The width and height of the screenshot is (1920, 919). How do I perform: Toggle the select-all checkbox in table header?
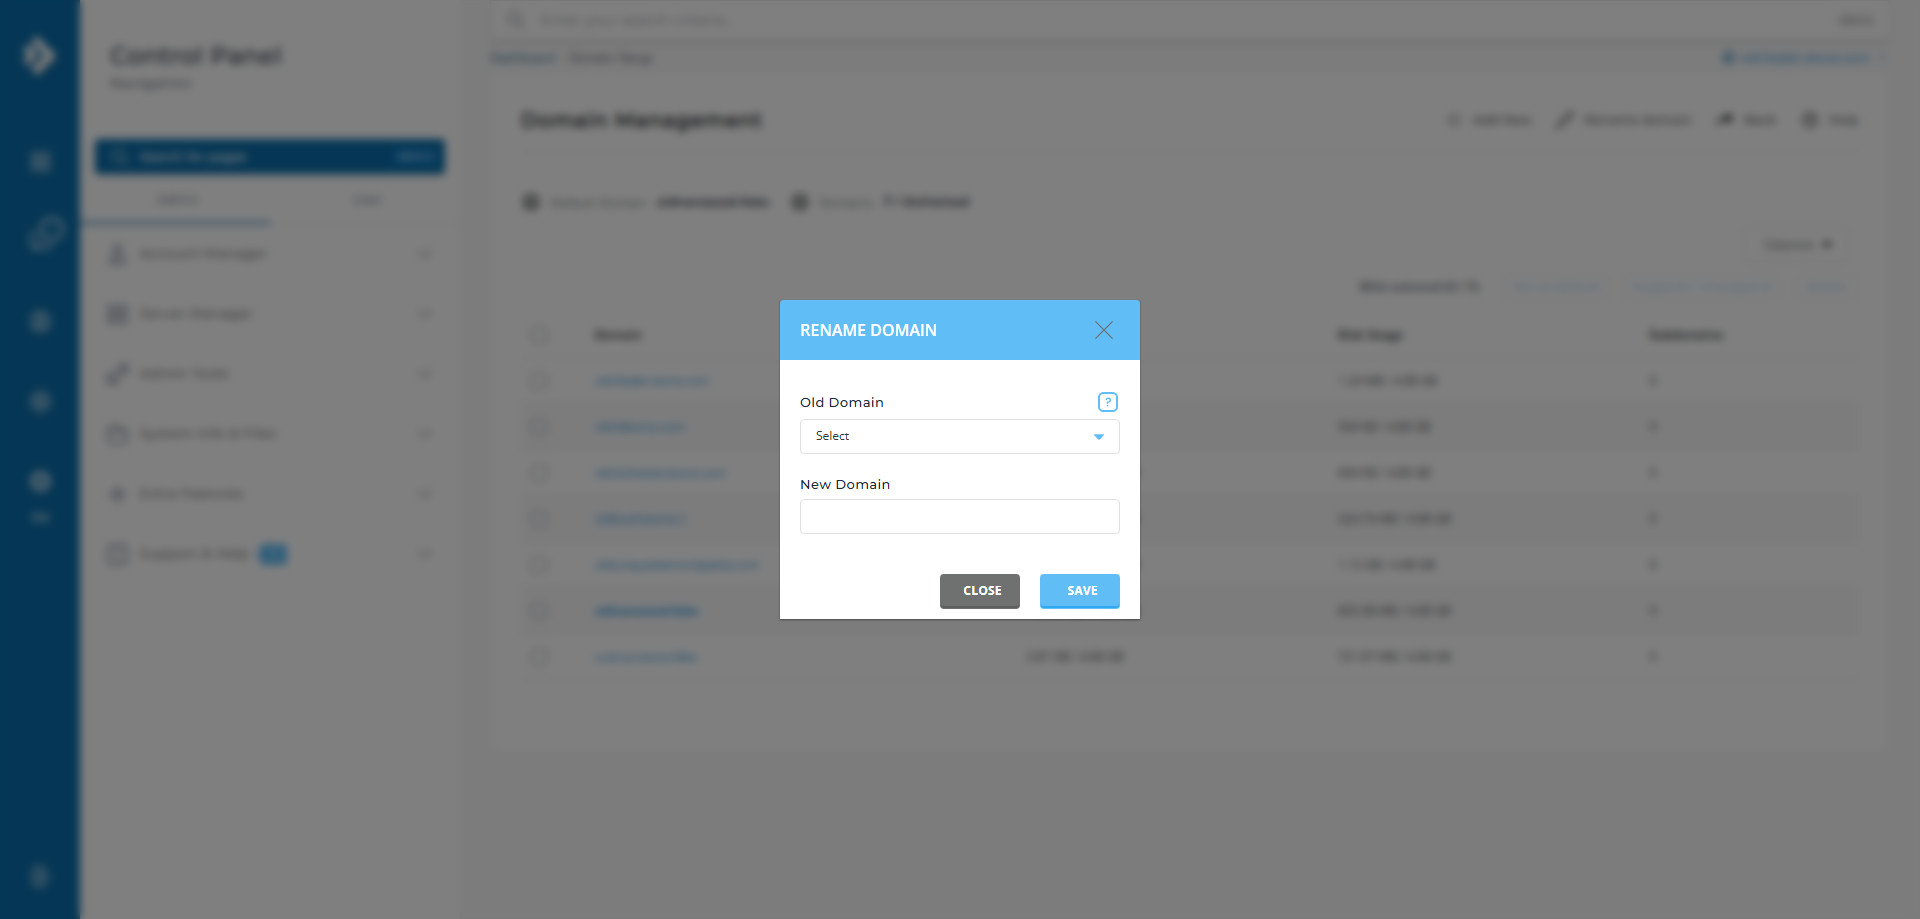pos(540,335)
